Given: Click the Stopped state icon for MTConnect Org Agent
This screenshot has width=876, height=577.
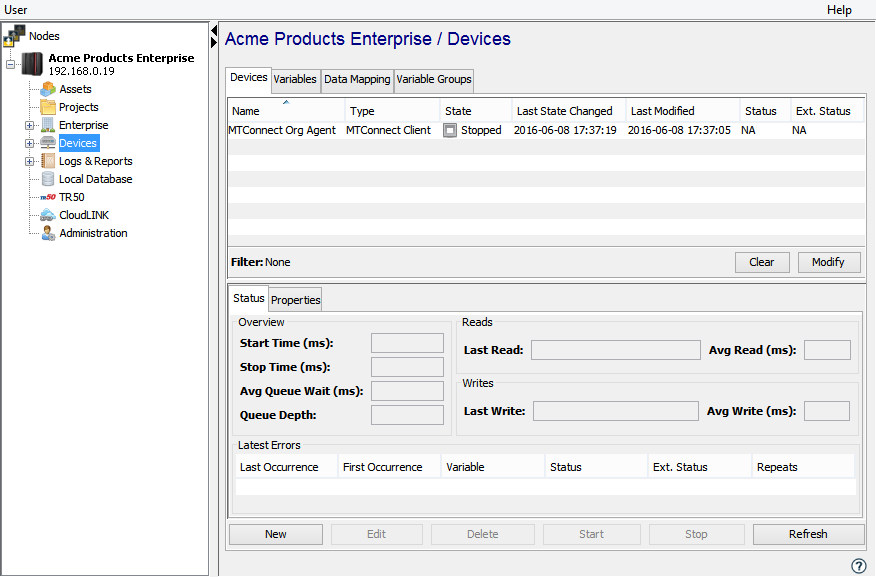Looking at the screenshot, I should (x=450, y=130).
